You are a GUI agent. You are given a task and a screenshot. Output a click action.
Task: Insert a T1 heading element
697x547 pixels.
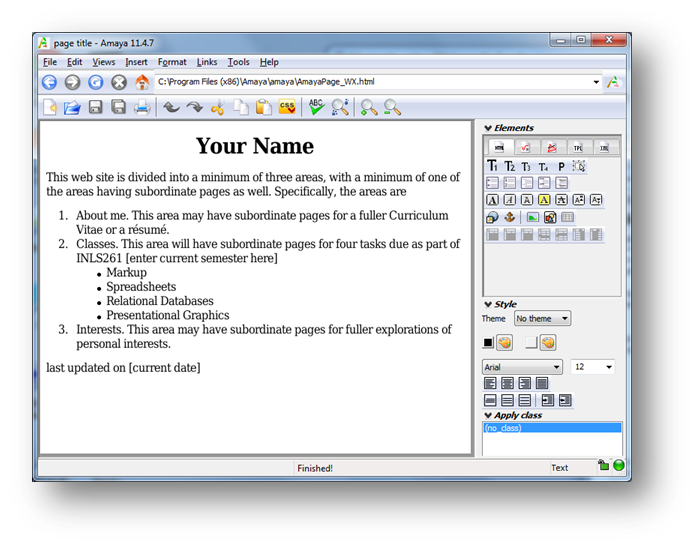point(492,166)
